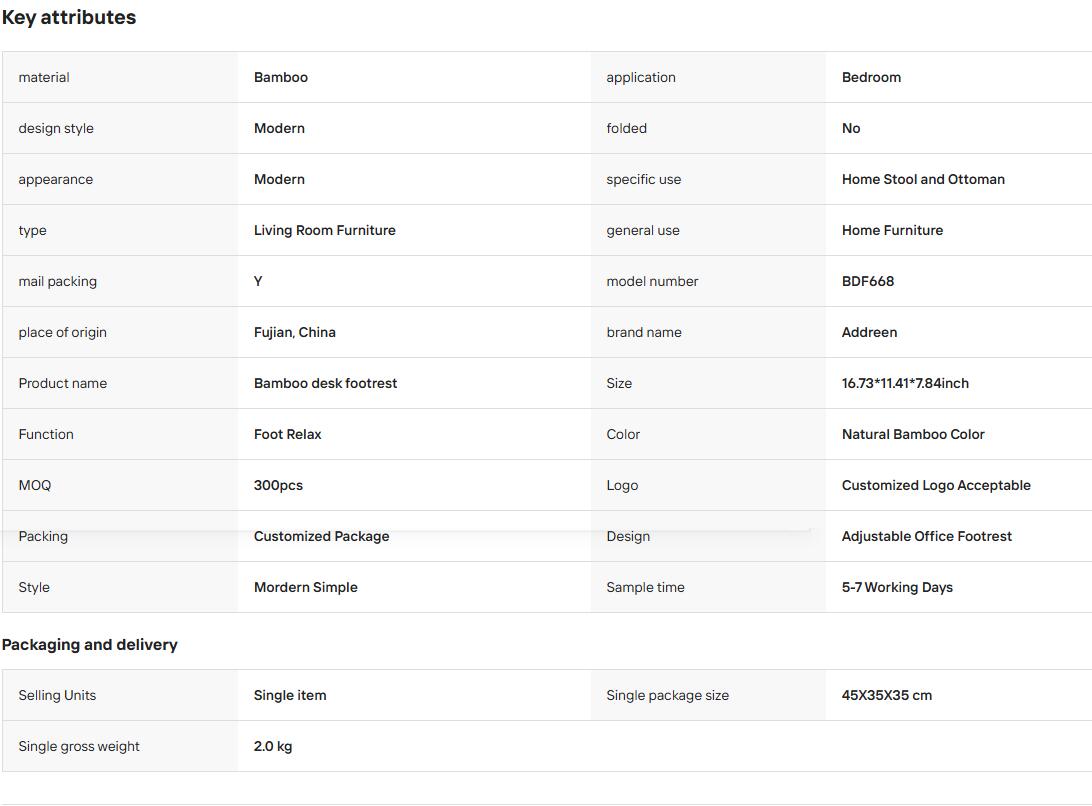Click the Key attributes heading
This screenshot has width=1092, height=806.
click(69, 17)
